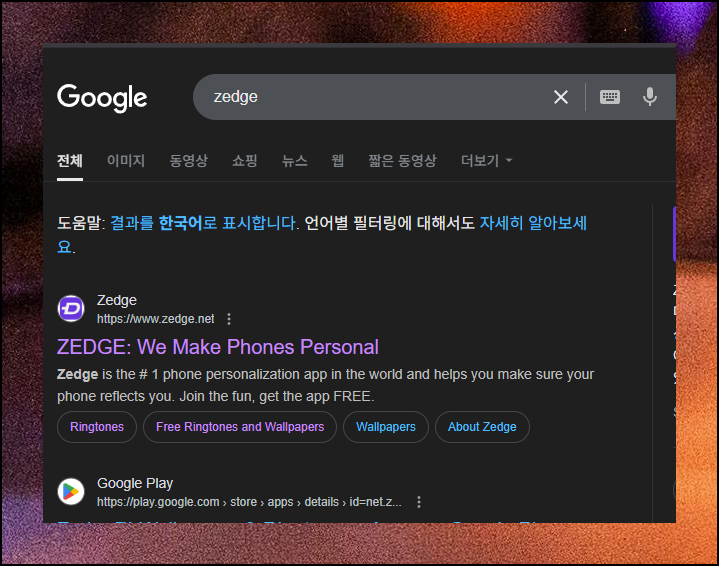Click 결과를 한국어로 표시합니다 link
719x566 pixels.
coord(204,223)
